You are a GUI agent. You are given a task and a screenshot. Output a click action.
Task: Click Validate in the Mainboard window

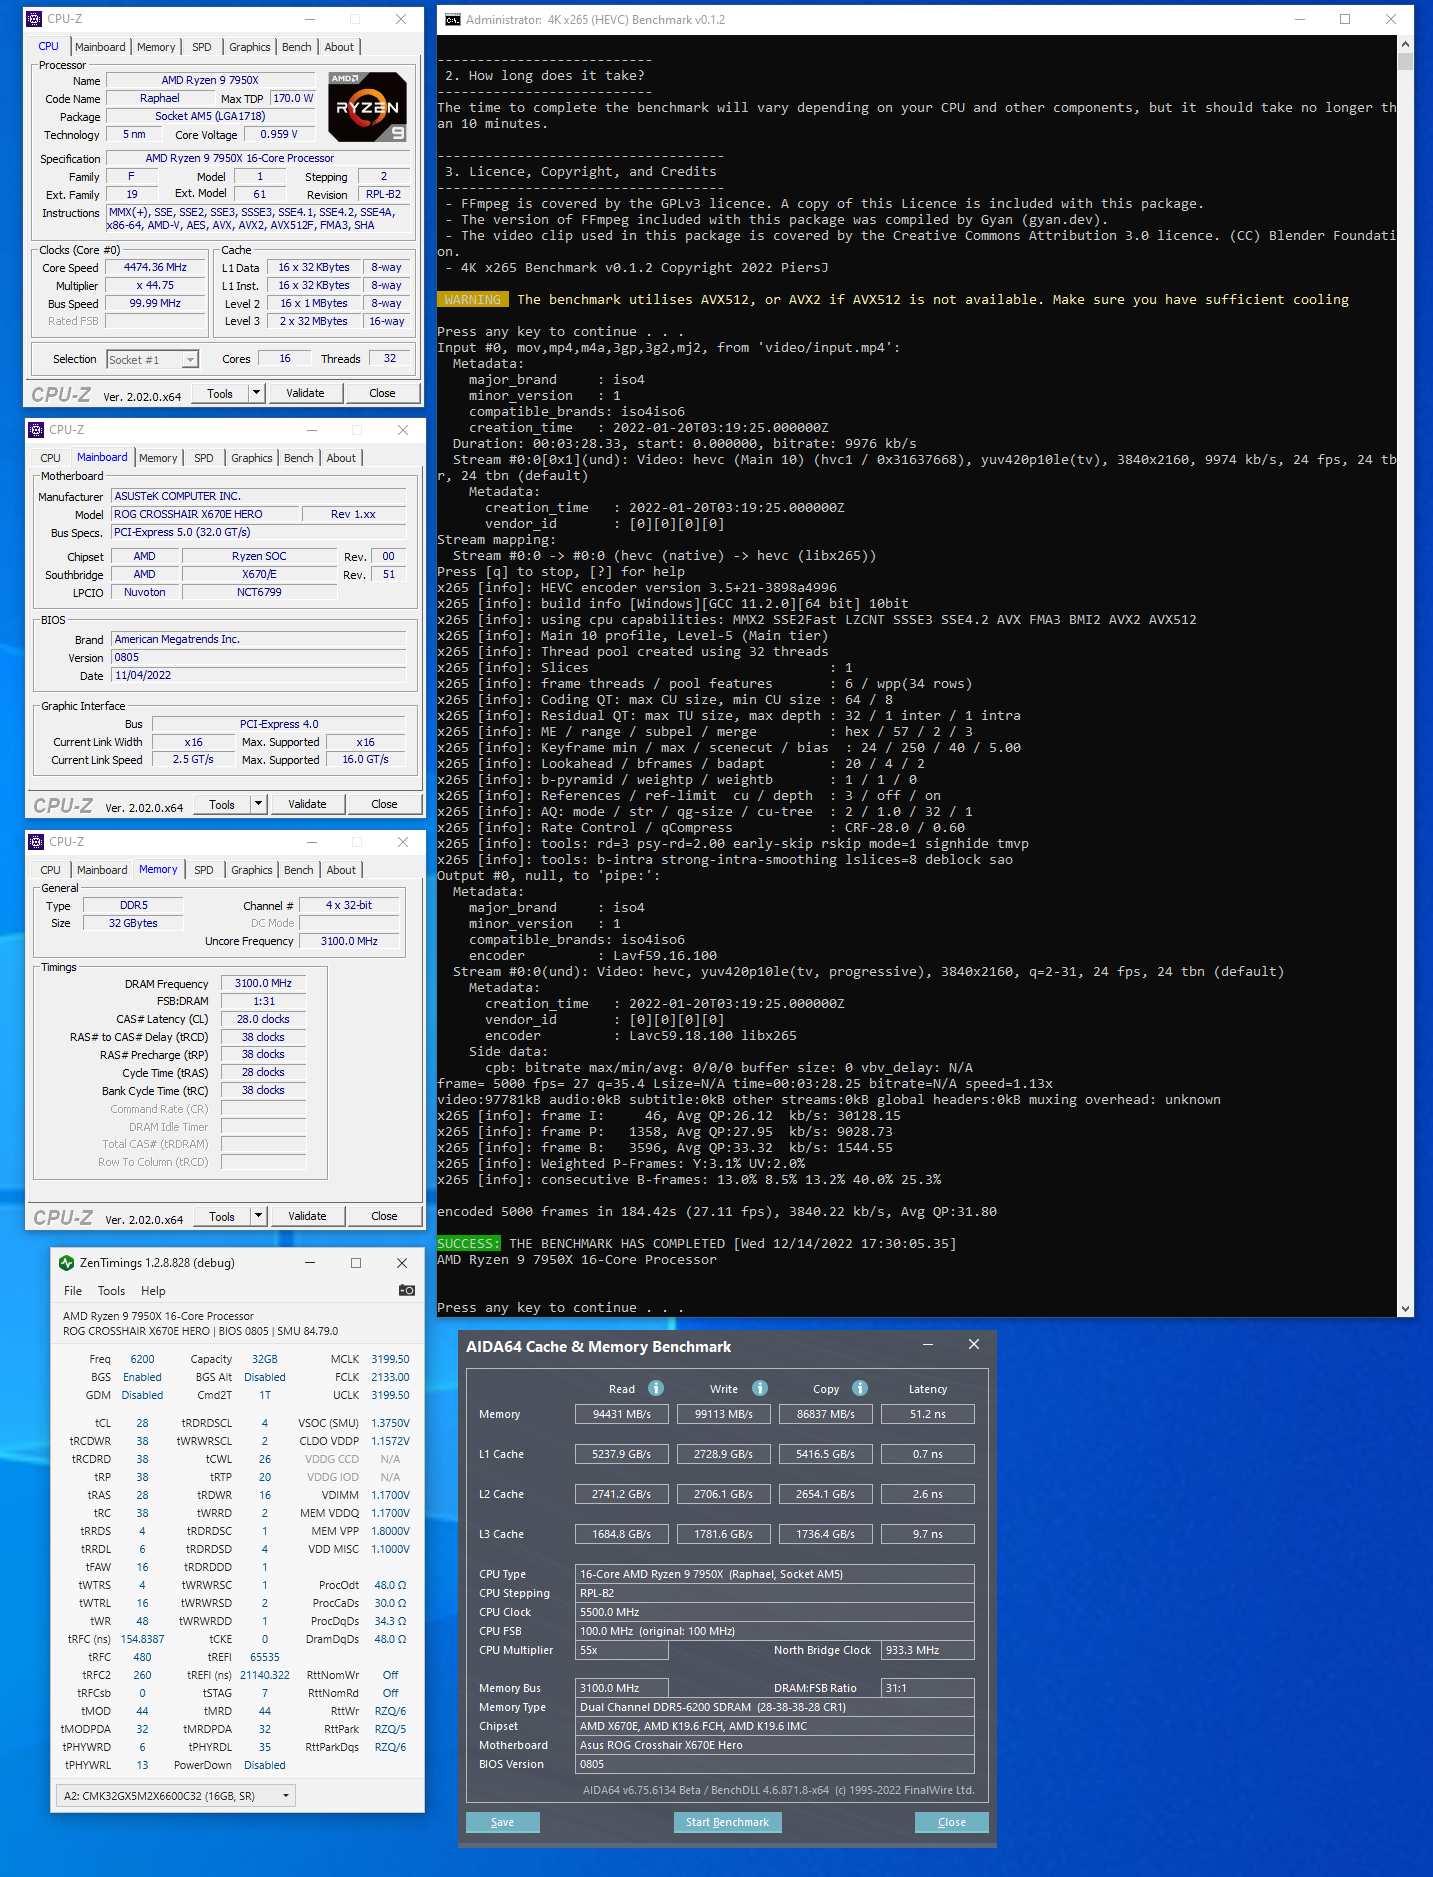pyautogui.click(x=307, y=804)
